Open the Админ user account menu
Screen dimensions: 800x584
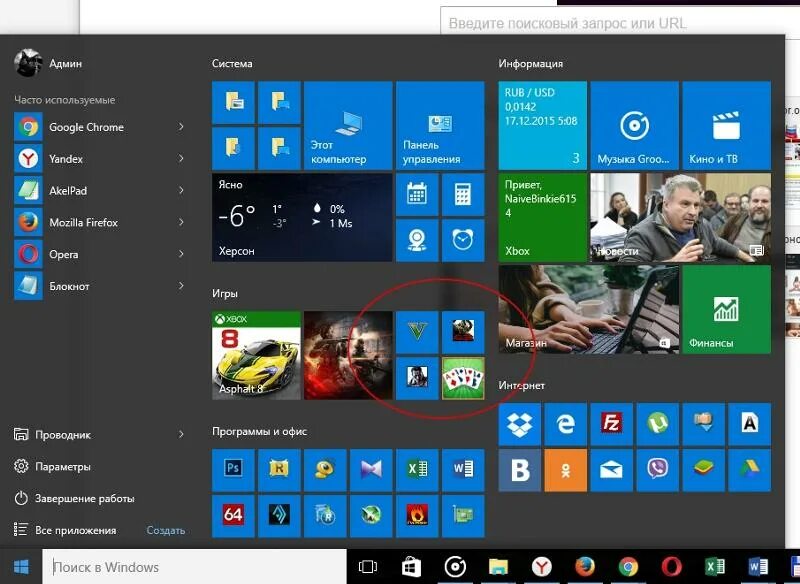point(48,63)
